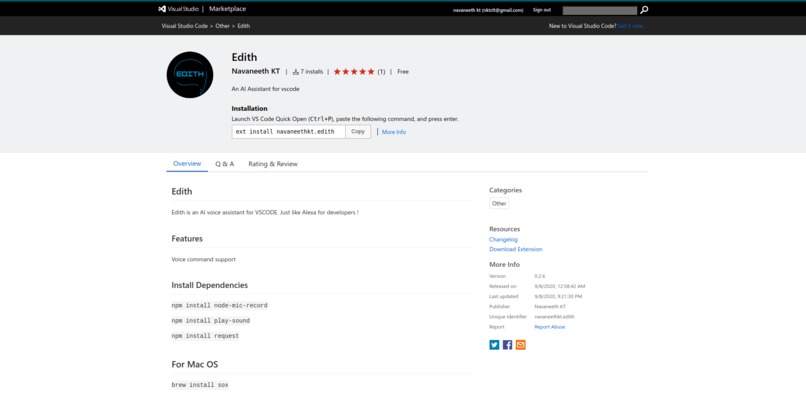This screenshot has width=806, height=400.
Task: Click the Edith breadcrumb item
Action: (244, 26)
